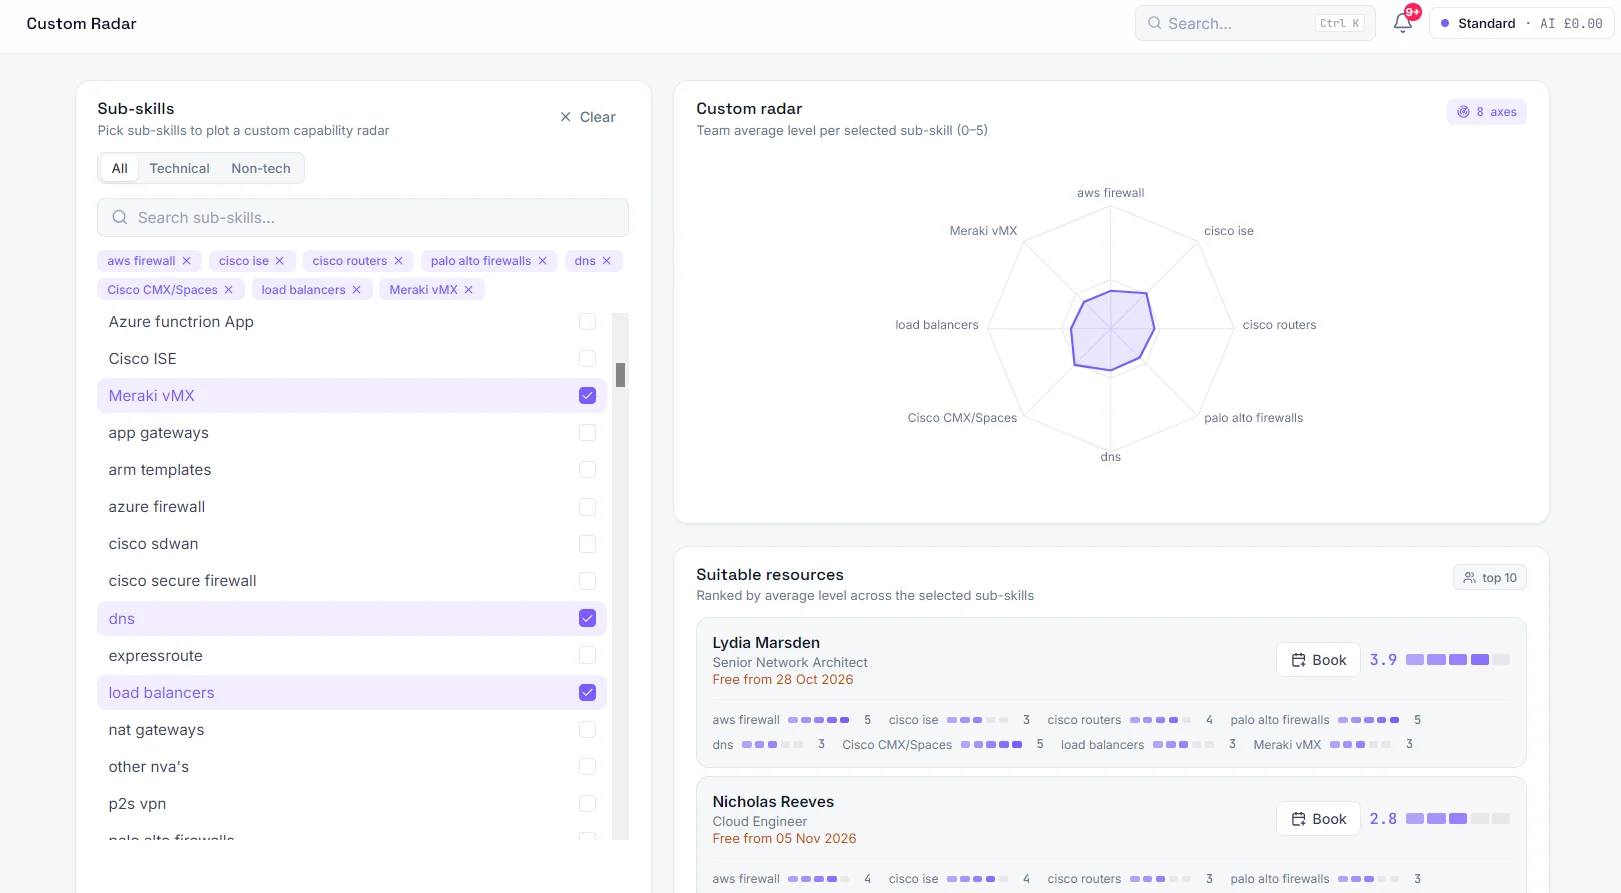Remove the Cisco CMX/Spaces chip
This screenshot has width=1621, height=893.
pyautogui.click(x=228, y=290)
